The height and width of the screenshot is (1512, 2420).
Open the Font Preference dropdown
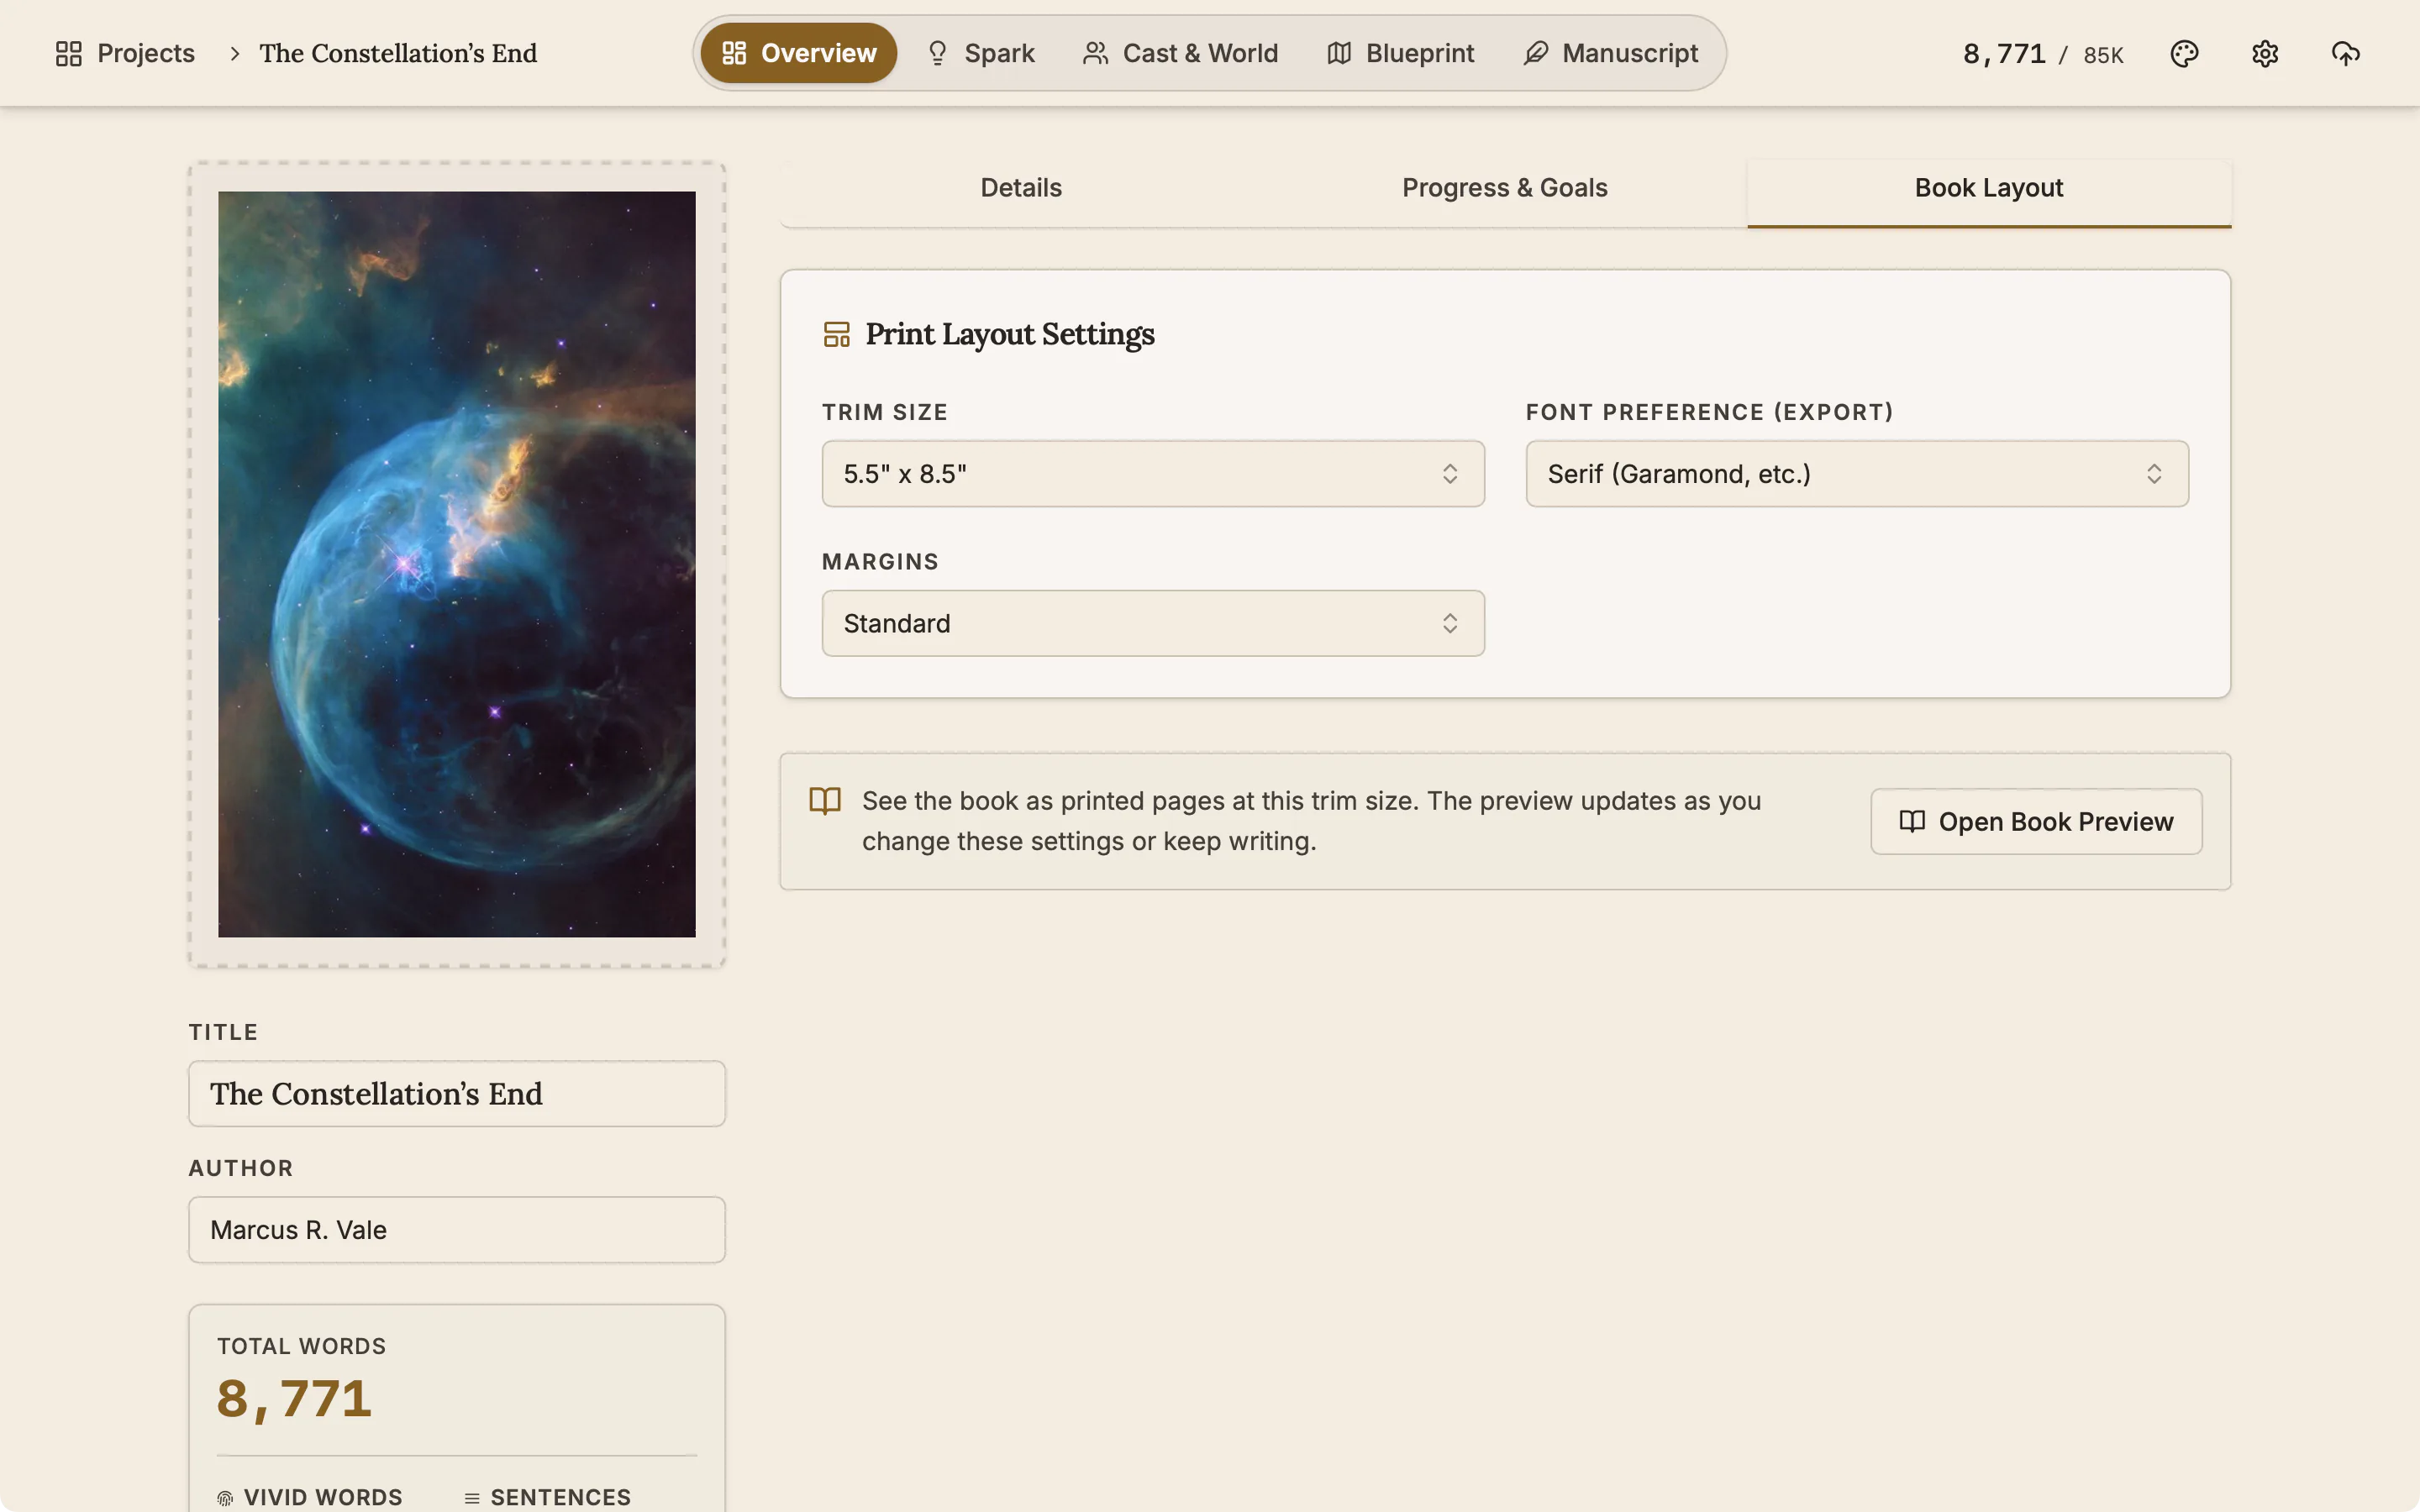point(1857,474)
